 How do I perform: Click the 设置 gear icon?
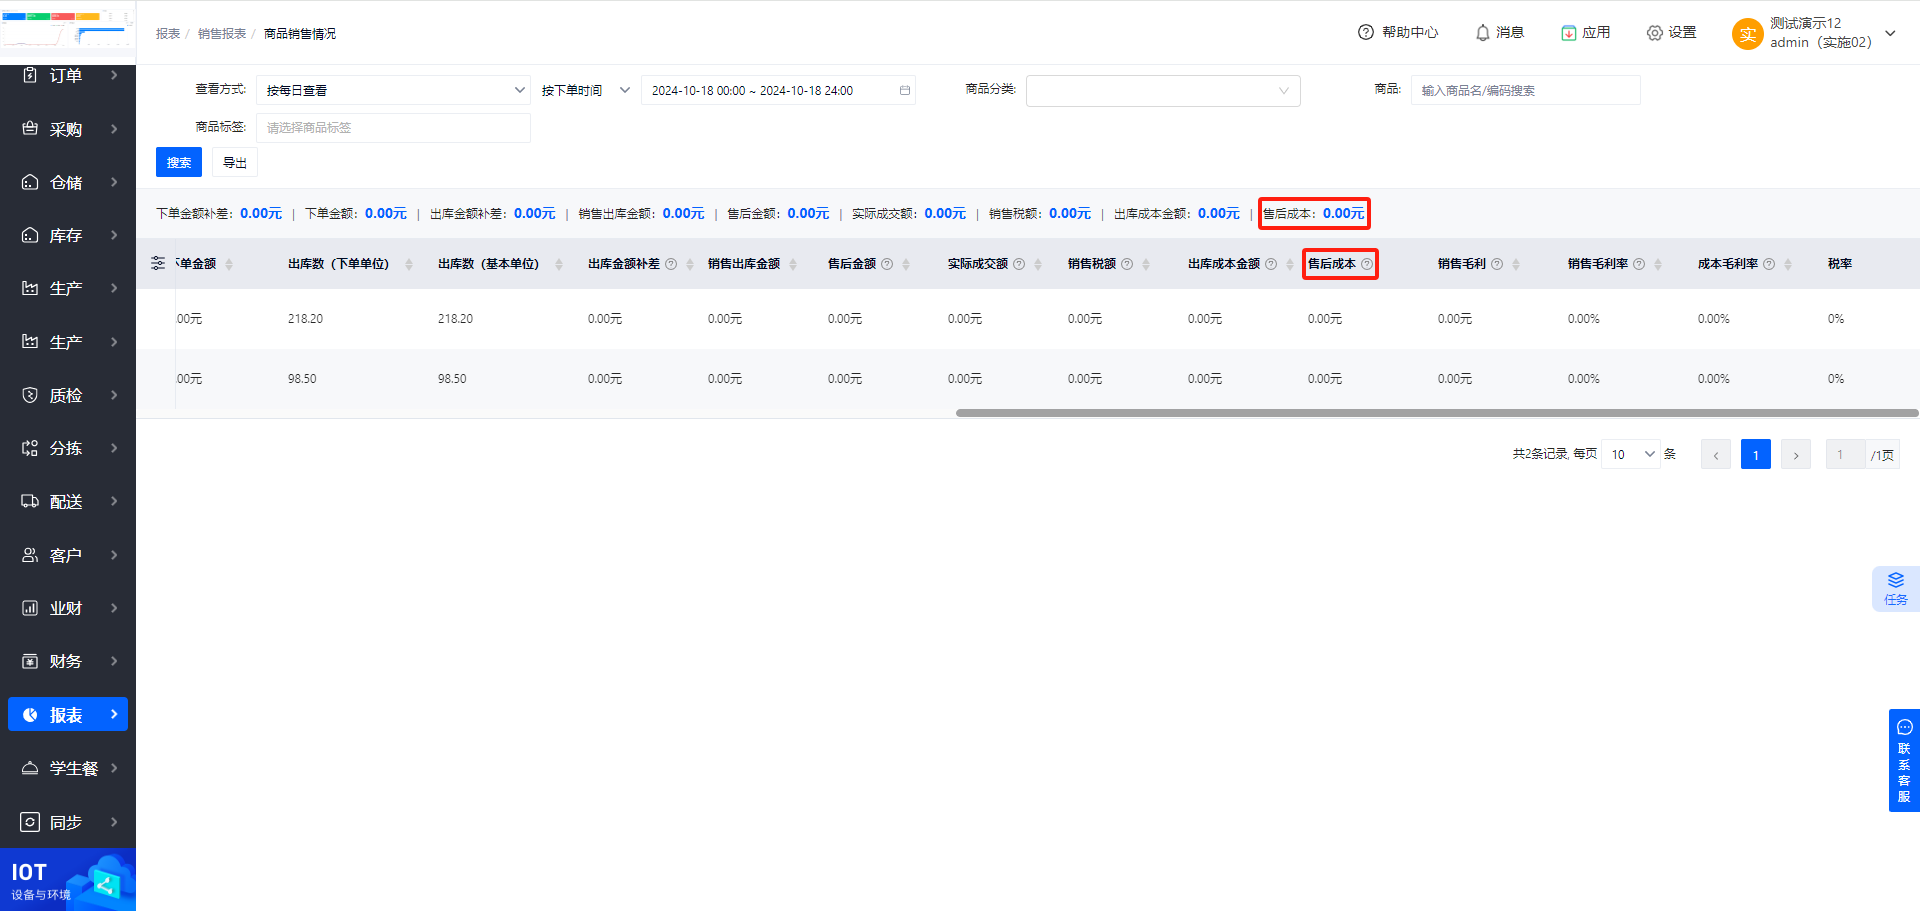pos(1655,33)
